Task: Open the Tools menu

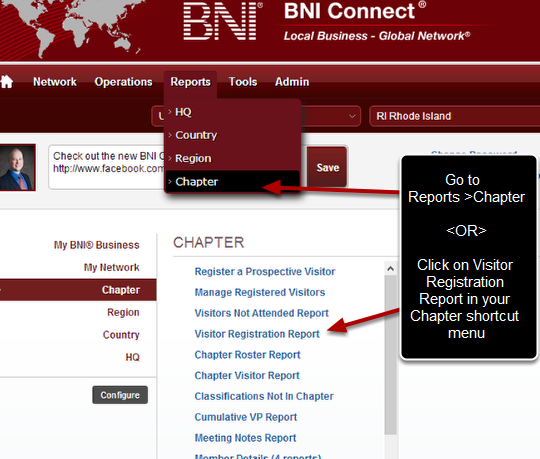Action: tap(243, 82)
